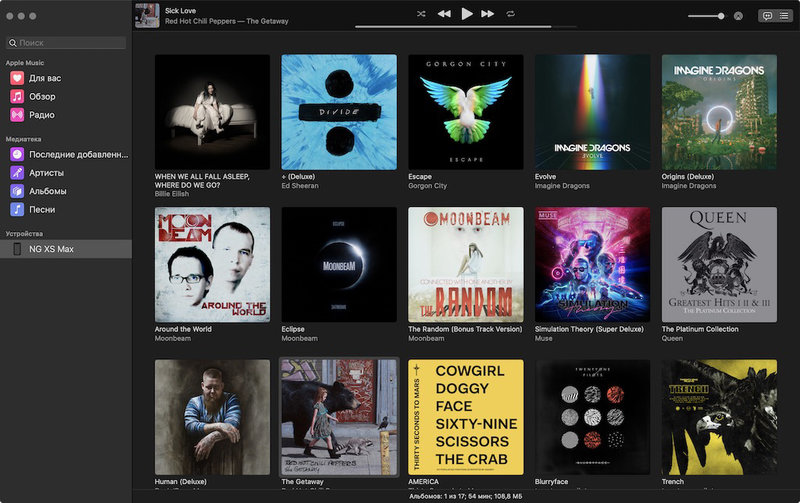
Task: Start playing Sick Love
Action: pyautogui.click(x=467, y=14)
